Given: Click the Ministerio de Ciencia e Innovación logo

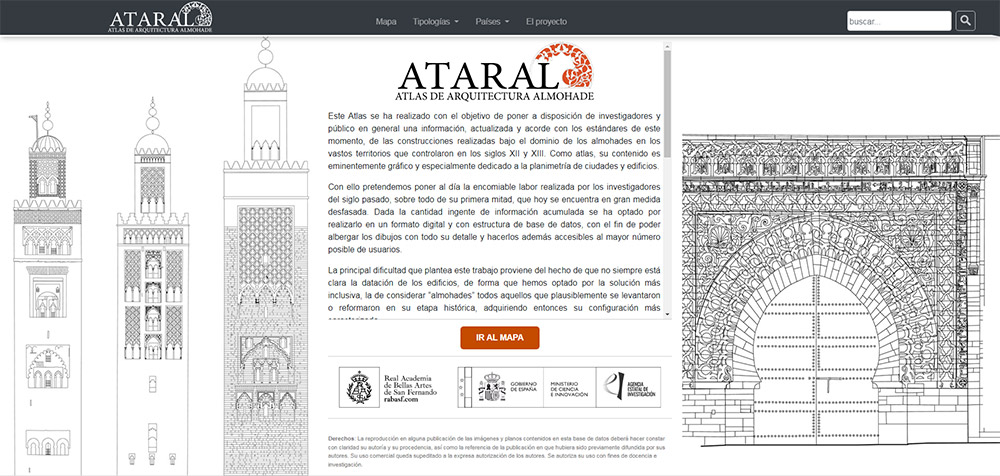Looking at the screenshot, I should tap(569, 387).
